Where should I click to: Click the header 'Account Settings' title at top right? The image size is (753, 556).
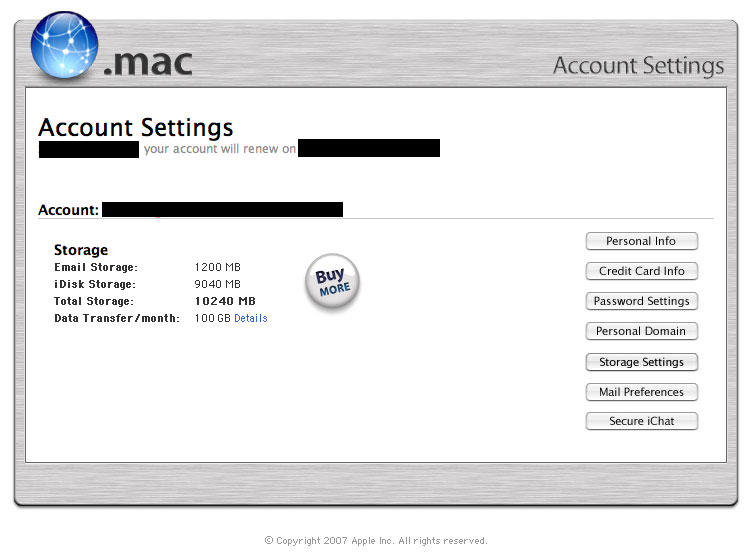(x=638, y=66)
